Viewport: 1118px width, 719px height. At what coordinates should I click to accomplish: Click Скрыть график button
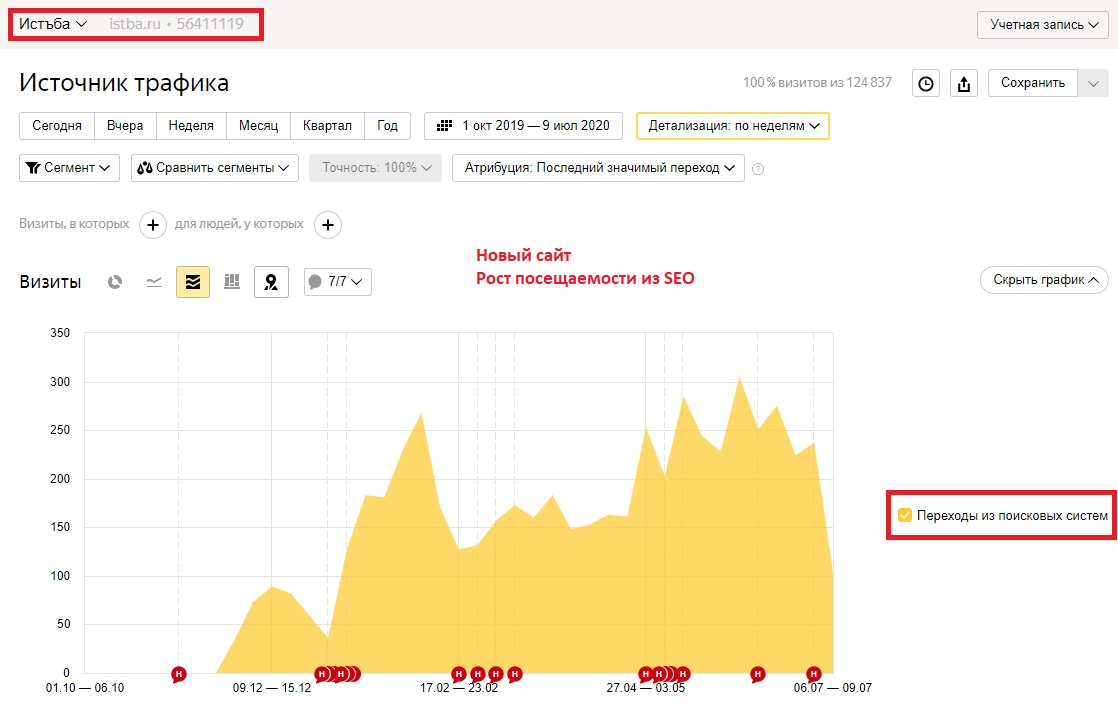click(x=1045, y=280)
